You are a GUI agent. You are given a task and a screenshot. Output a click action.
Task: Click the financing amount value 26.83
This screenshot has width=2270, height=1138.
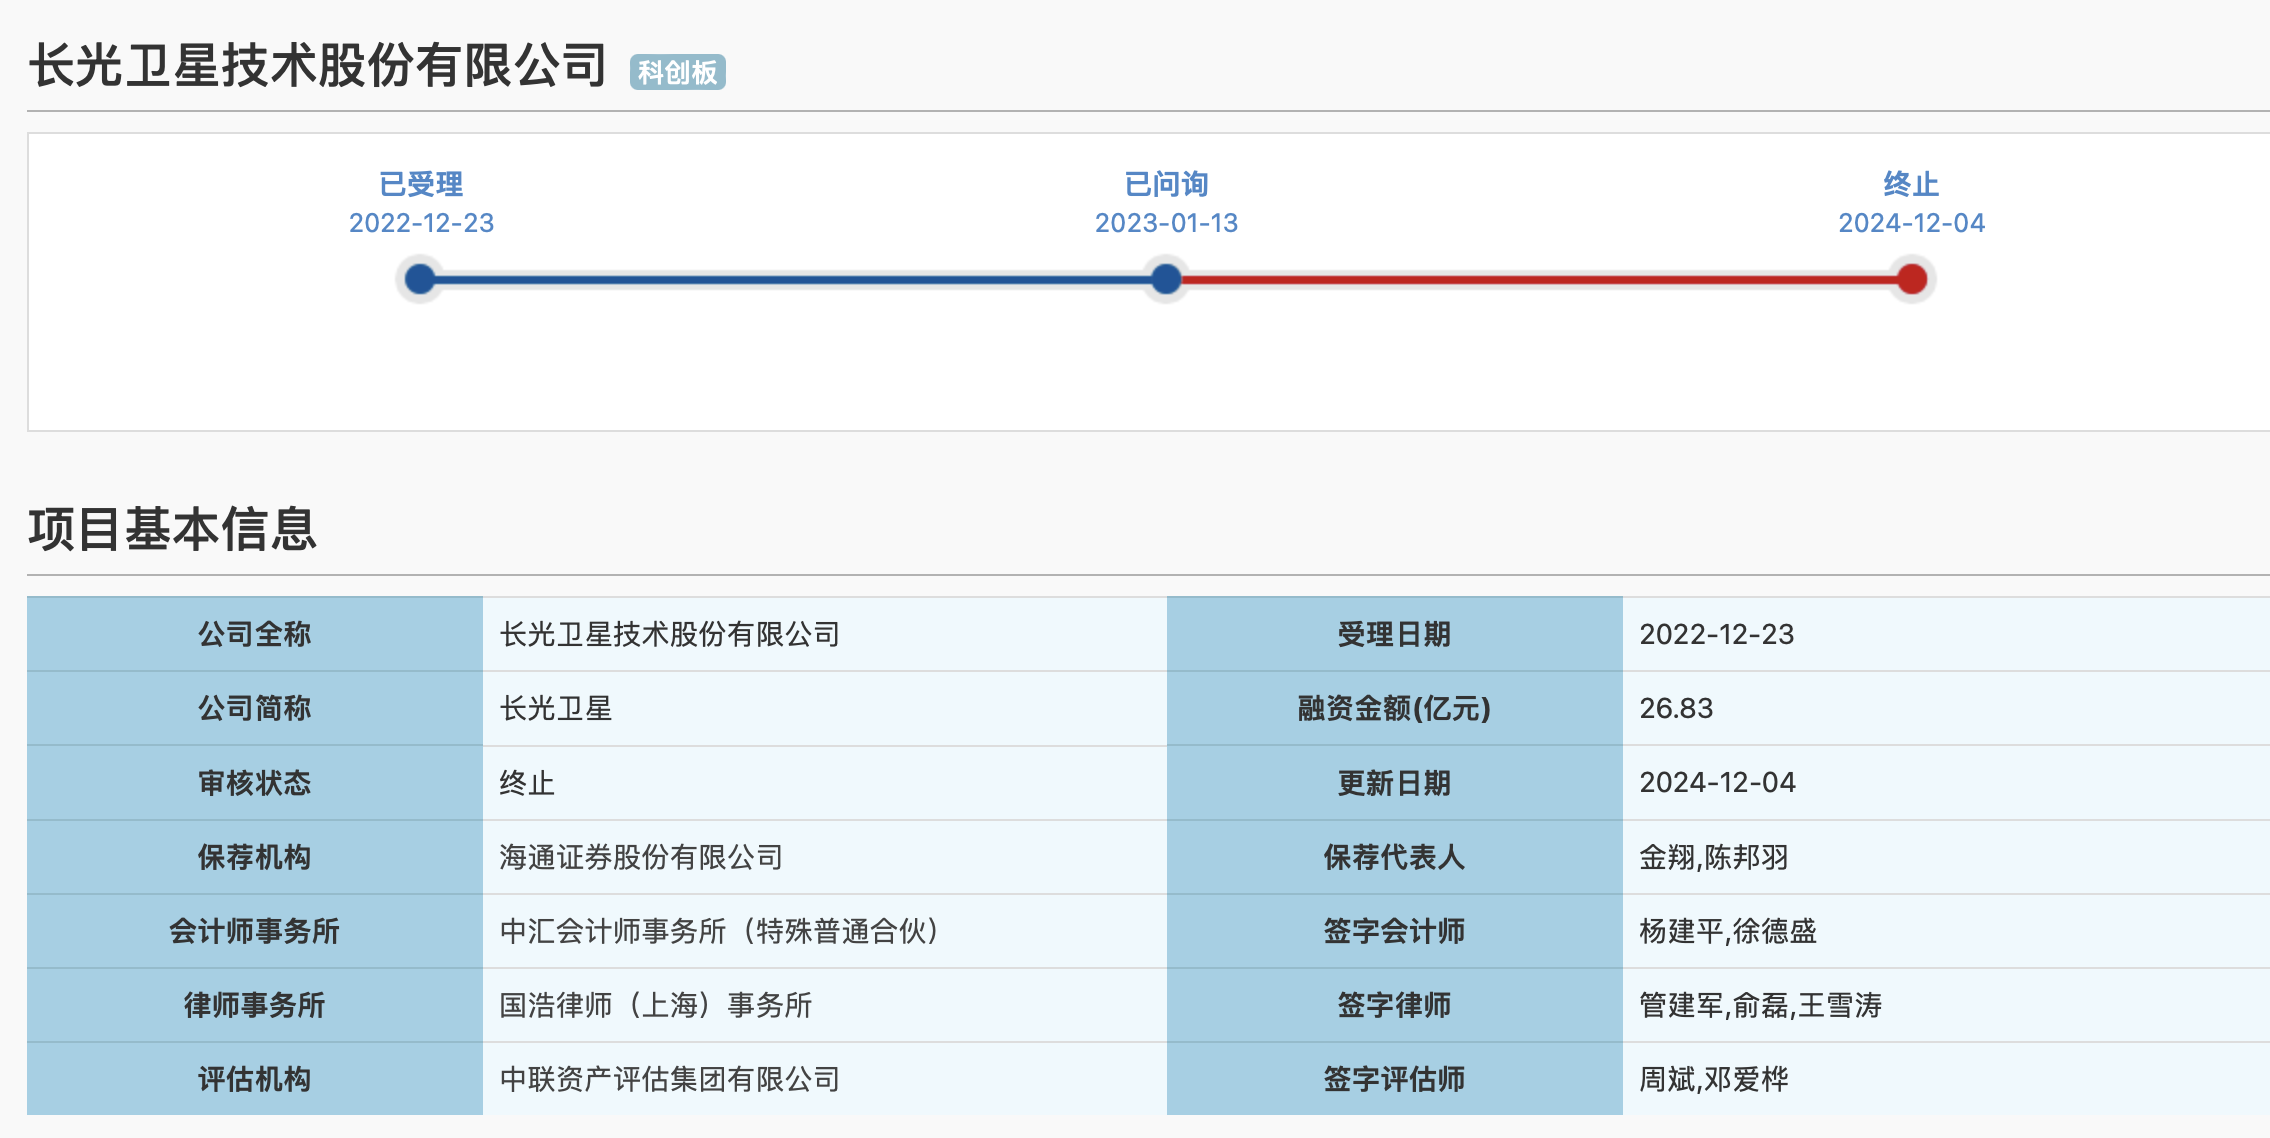click(x=1676, y=708)
